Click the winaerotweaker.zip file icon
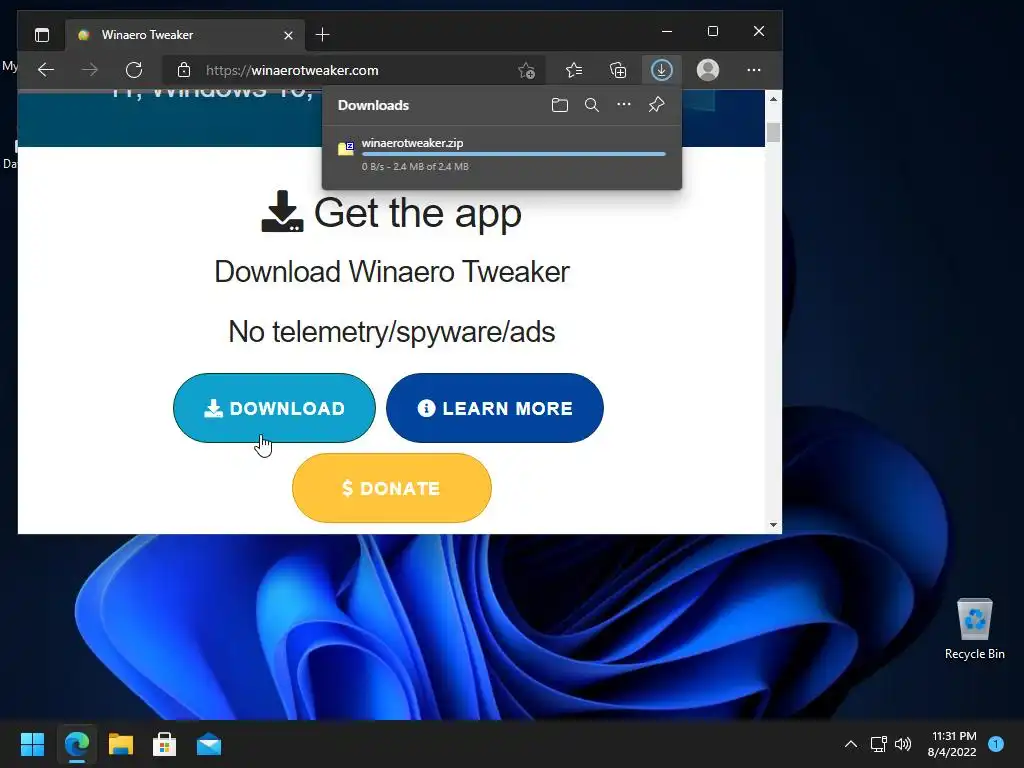Screen dimensions: 1024x768 coord(346,148)
